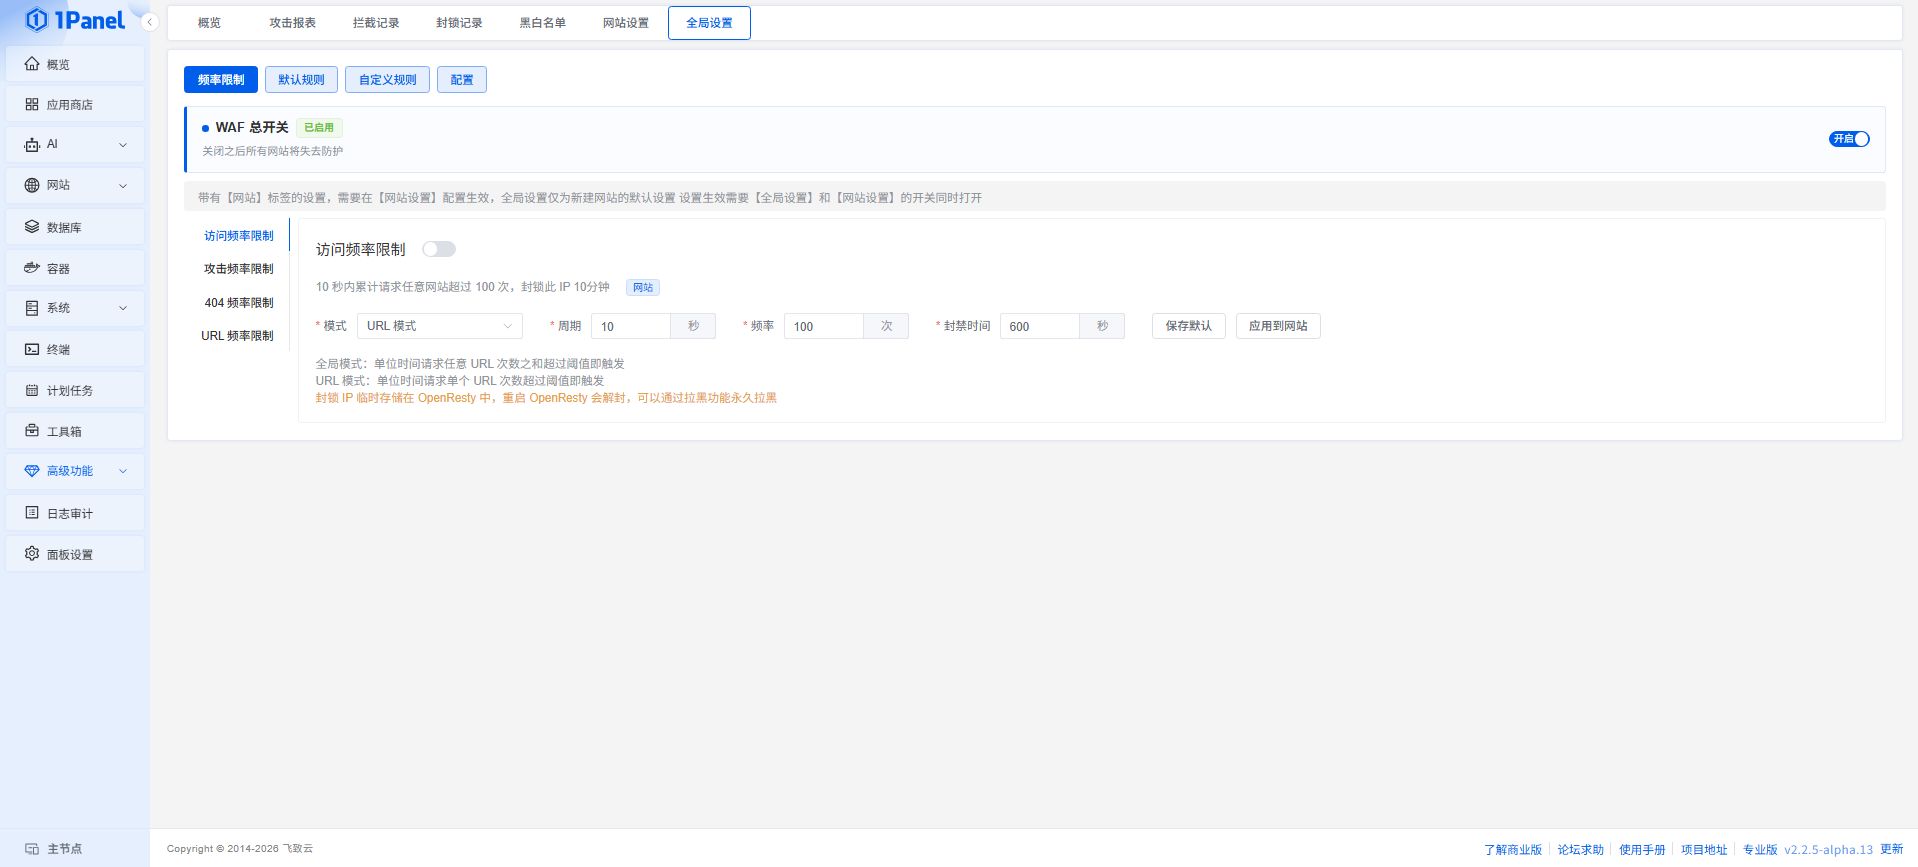Click the 1Panel logo
The width and height of the screenshot is (1918, 867).
coord(75,20)
